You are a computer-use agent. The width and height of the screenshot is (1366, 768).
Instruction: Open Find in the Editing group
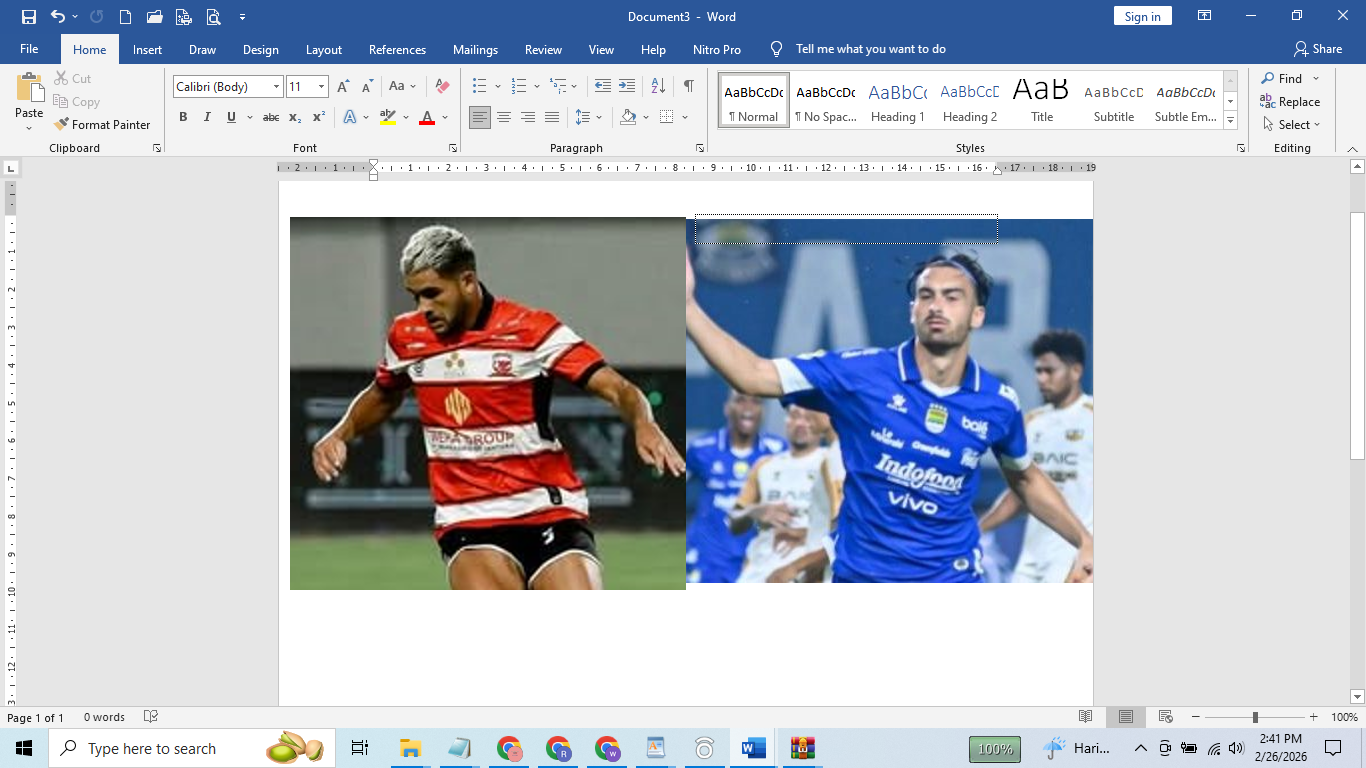pyautogui.click(x=1288, y=78)
